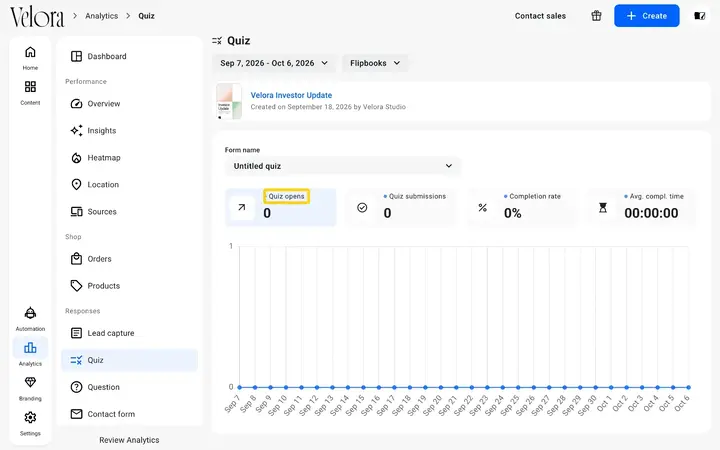This screenshot has width=720, height=450.
Task: Open Location analytics
Action: click(x=129, y=185)
